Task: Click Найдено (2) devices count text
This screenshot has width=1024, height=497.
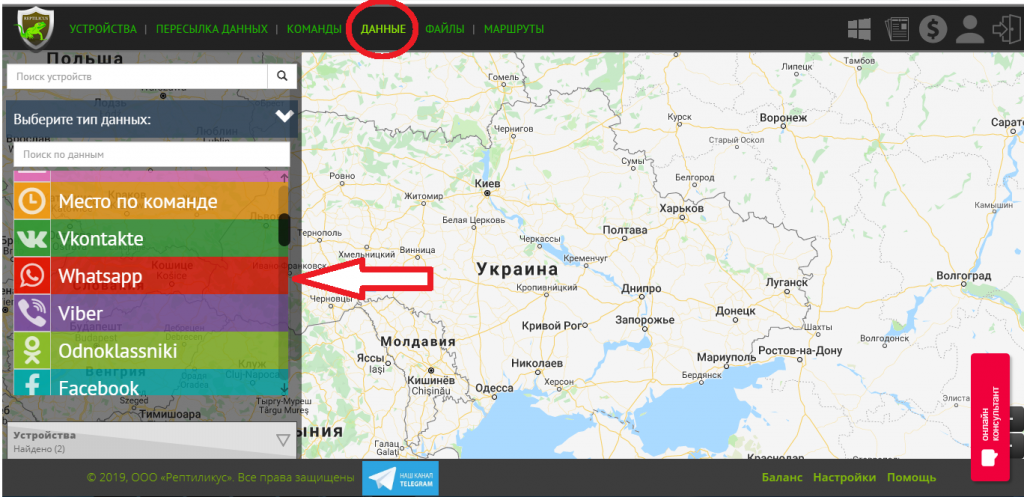Action: tap(39, 449)
